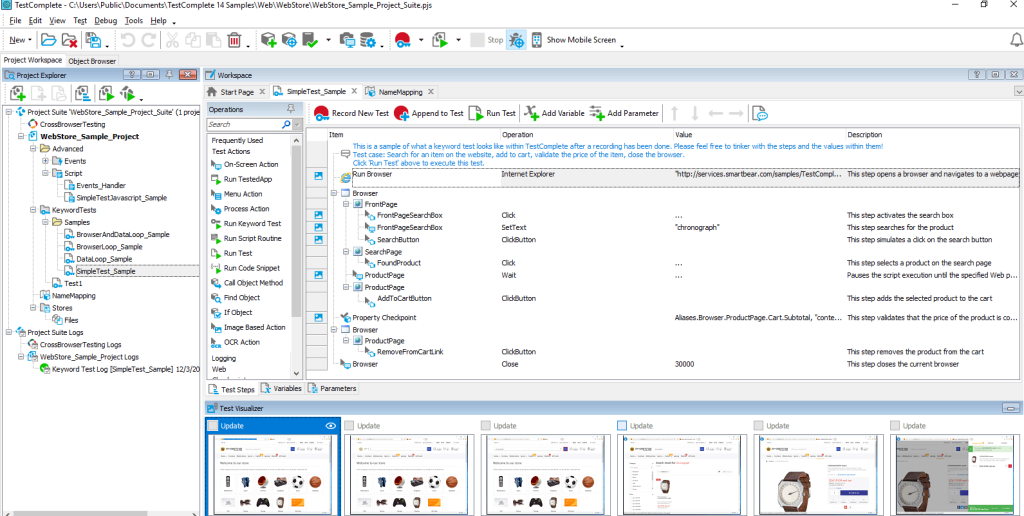Click the Save All toolbar icon
This screenshot has height=516, width=1024.
tap(94, 40)
